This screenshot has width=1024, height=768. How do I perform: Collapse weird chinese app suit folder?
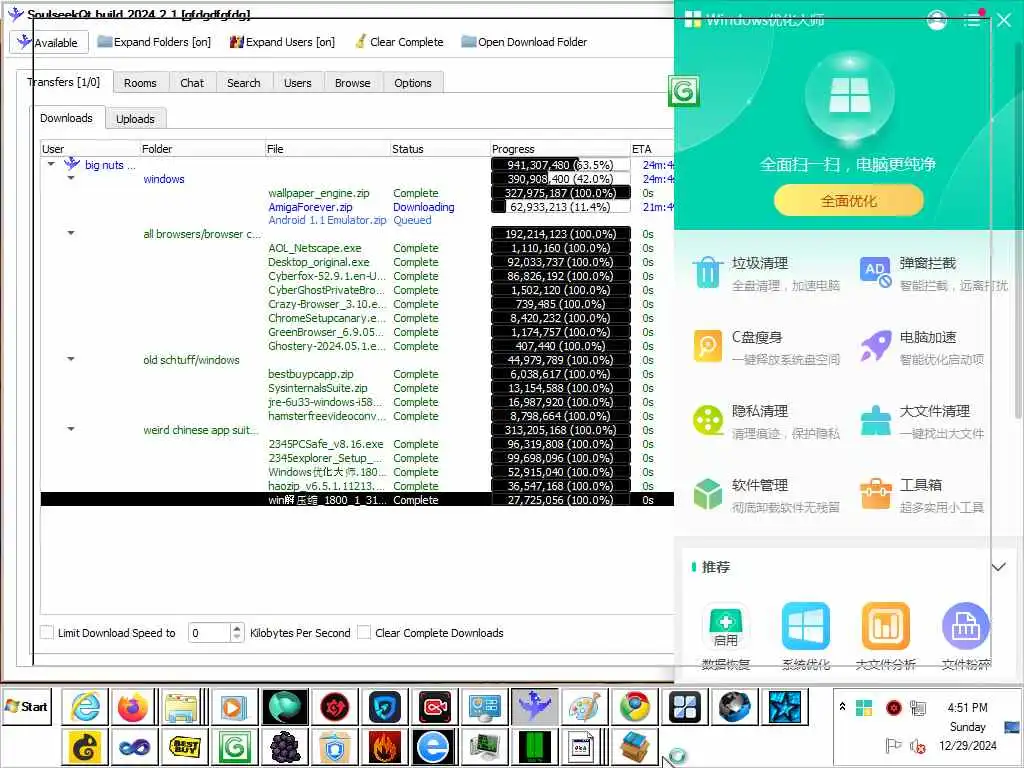(71, 429)
